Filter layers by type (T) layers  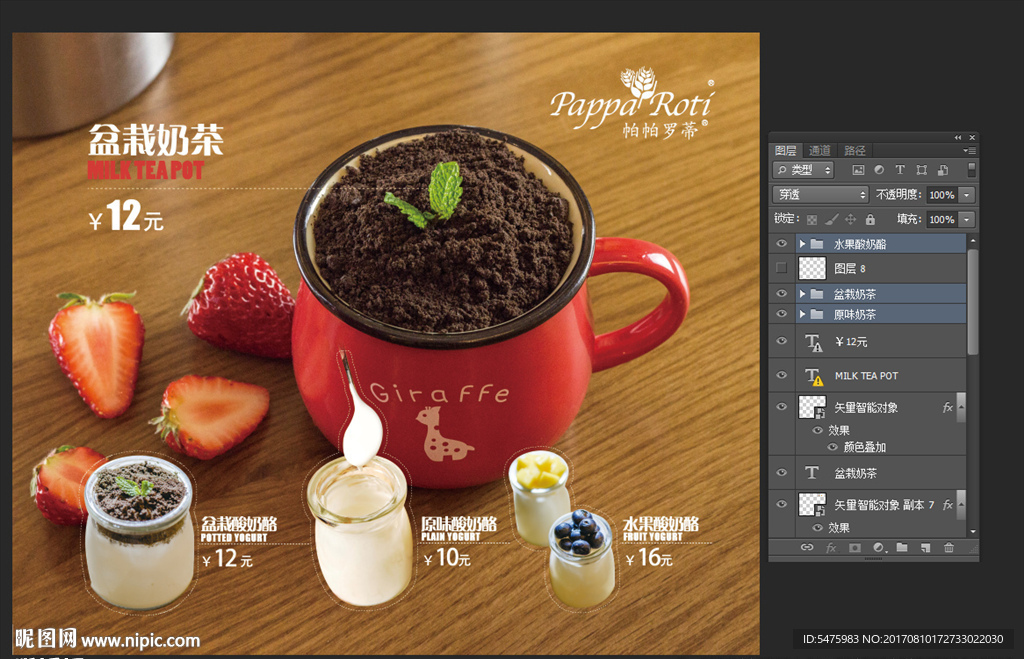coord(900,170)
